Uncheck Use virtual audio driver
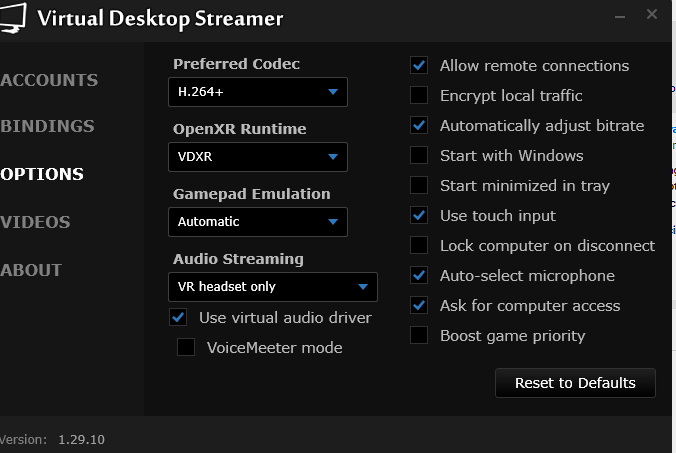This screenshot has height=453, width=676. 178,317
